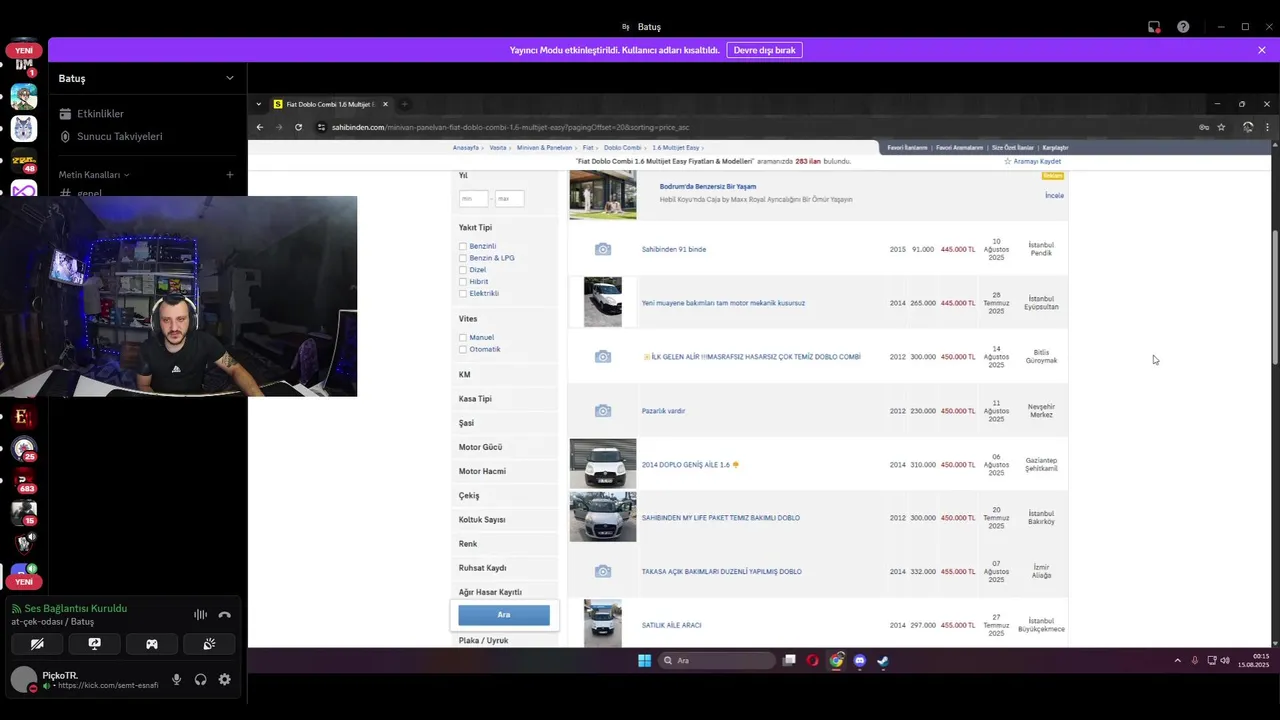Open listing 'Sahibinden 91 binde'
Image resolution: width=1280 pixels, height=720 pixels.
click(x=674, y=249)
